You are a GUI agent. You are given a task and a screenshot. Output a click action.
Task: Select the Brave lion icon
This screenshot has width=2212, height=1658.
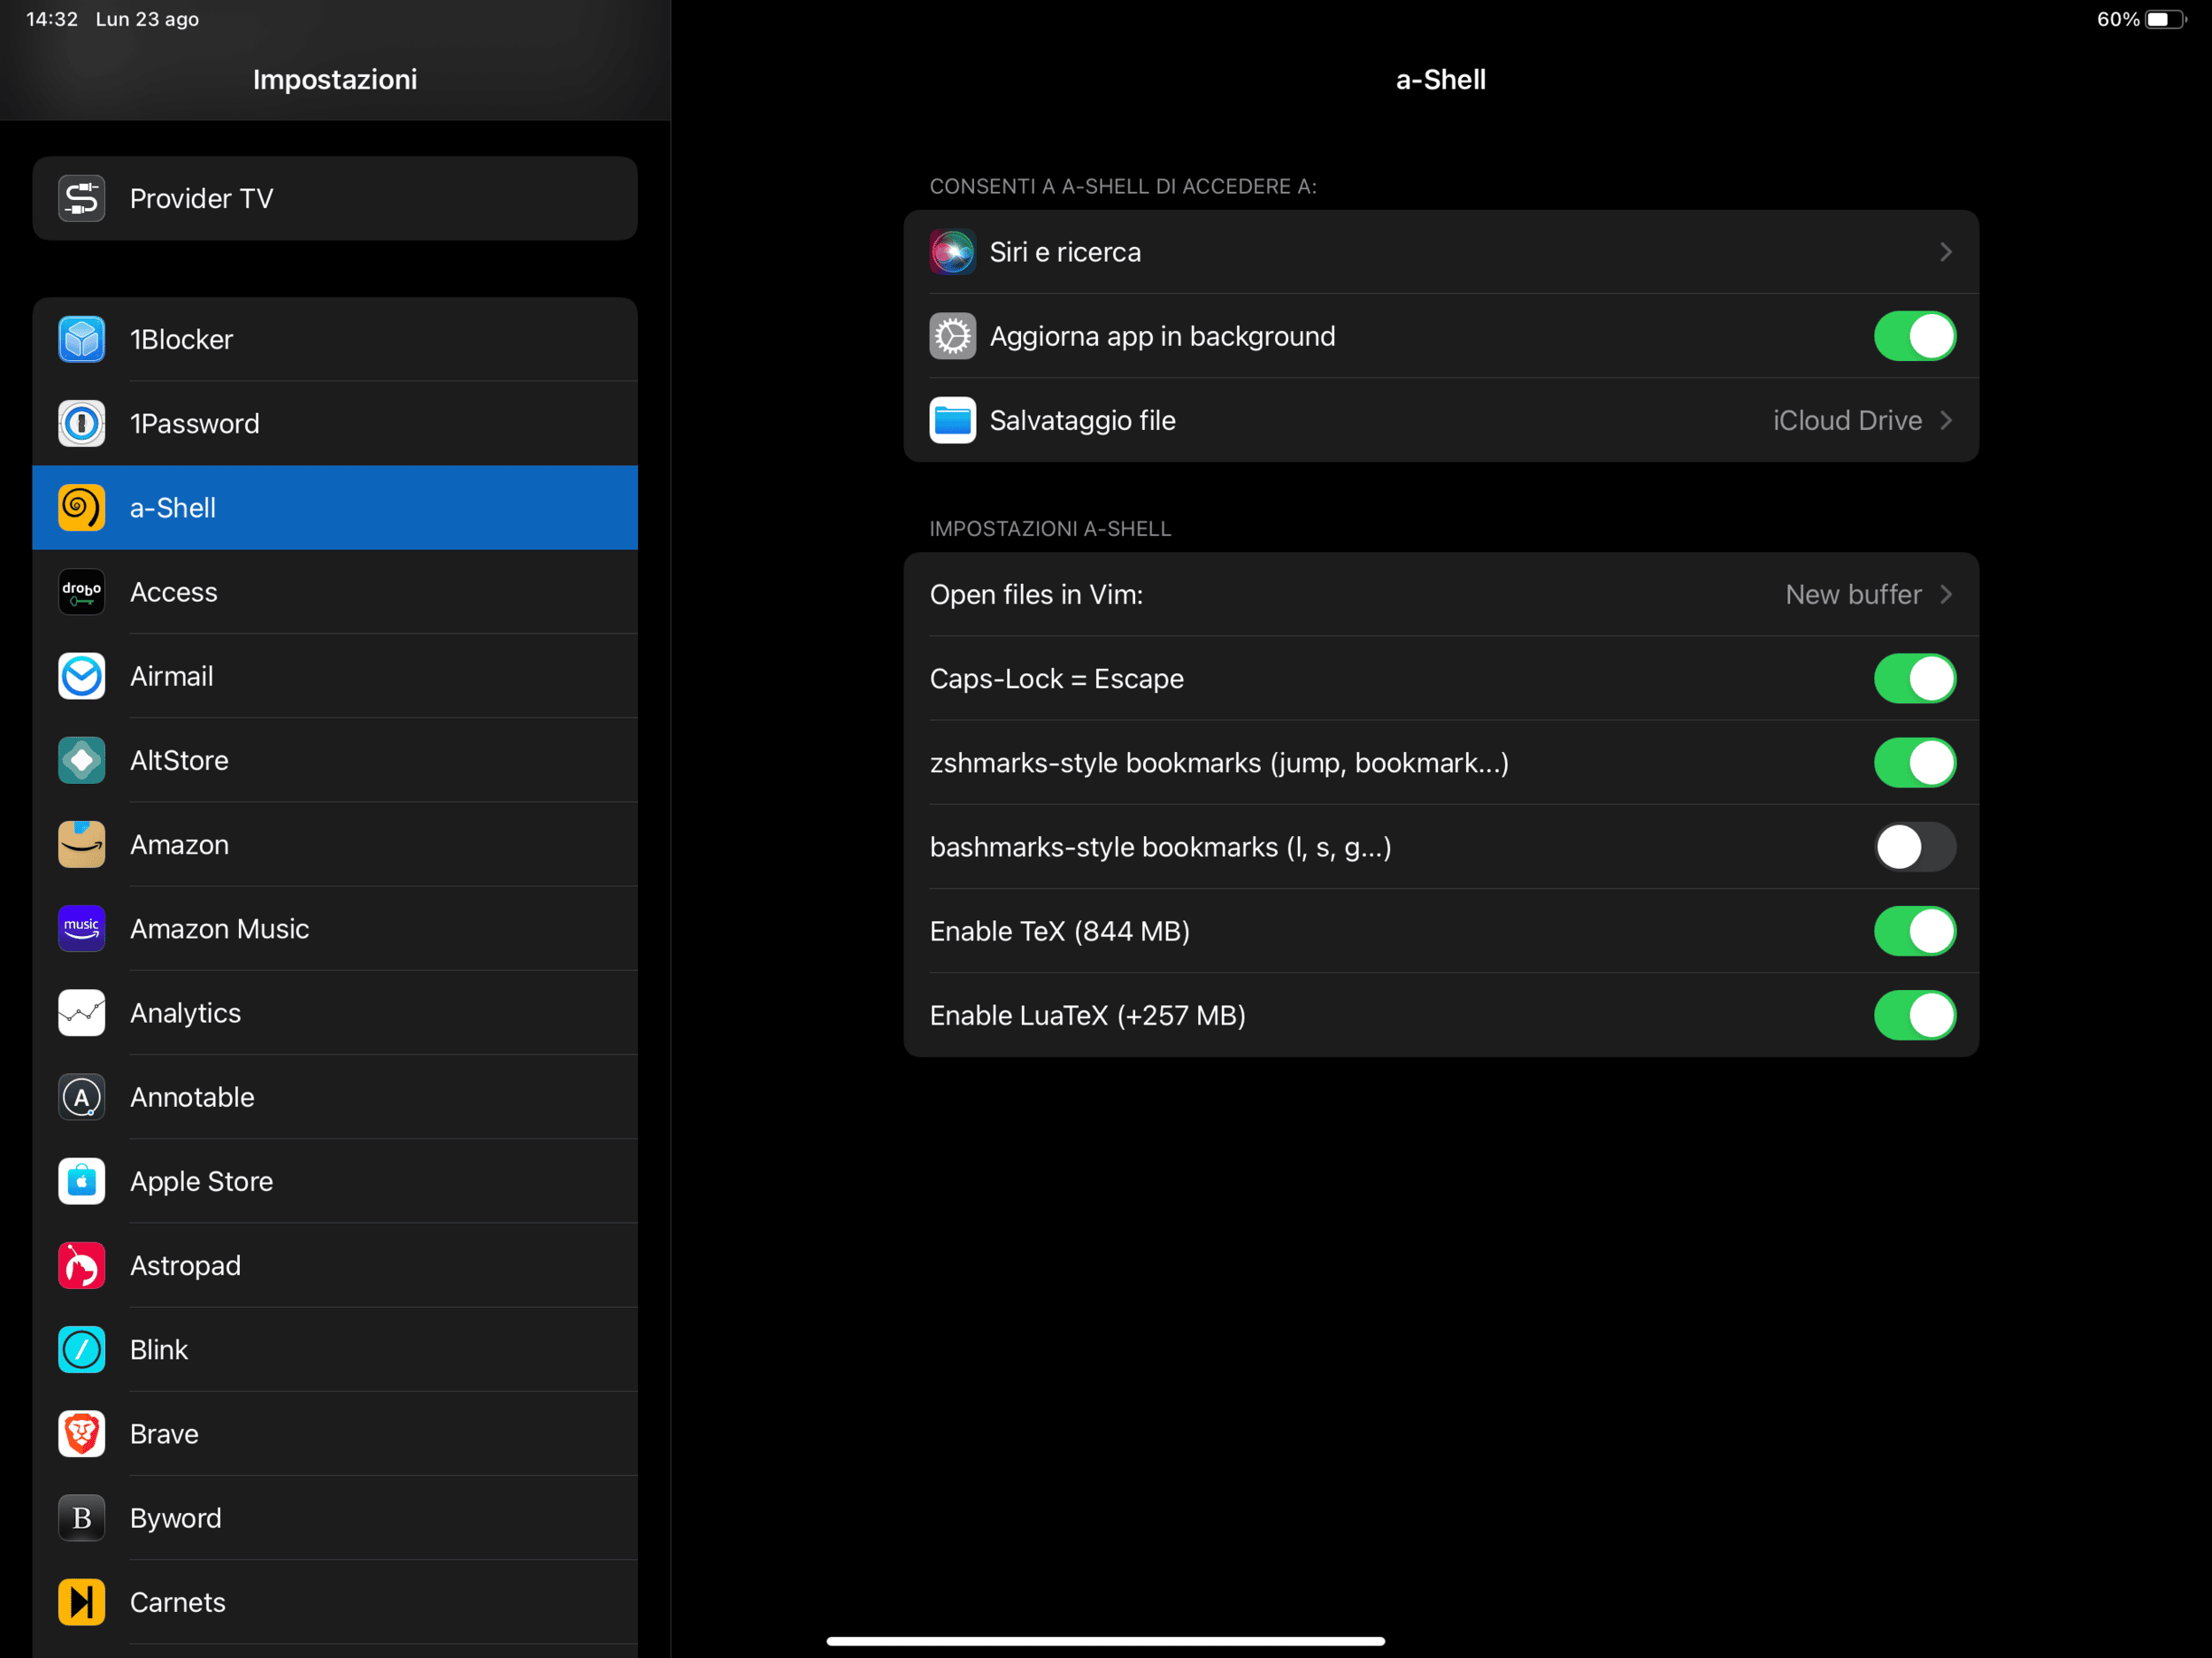pyautogui.click(x=82, y=1434)
